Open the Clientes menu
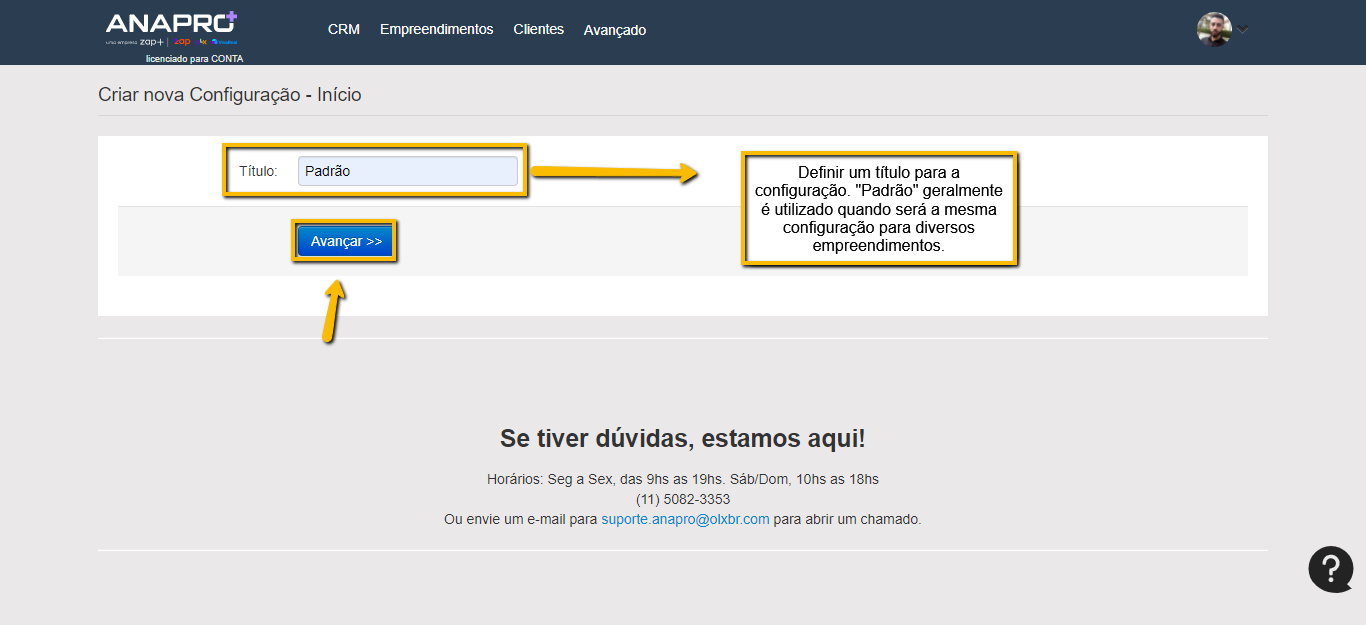Viewport: 1366px width, 625px height. [x=538, y=30]
